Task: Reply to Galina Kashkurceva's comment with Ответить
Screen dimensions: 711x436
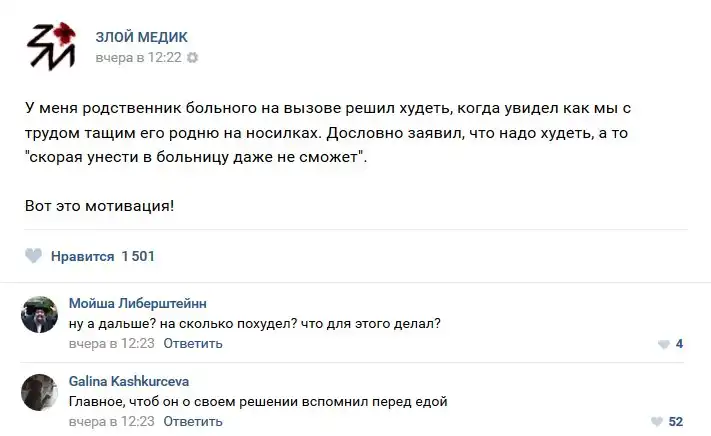Action: point(193,422)
